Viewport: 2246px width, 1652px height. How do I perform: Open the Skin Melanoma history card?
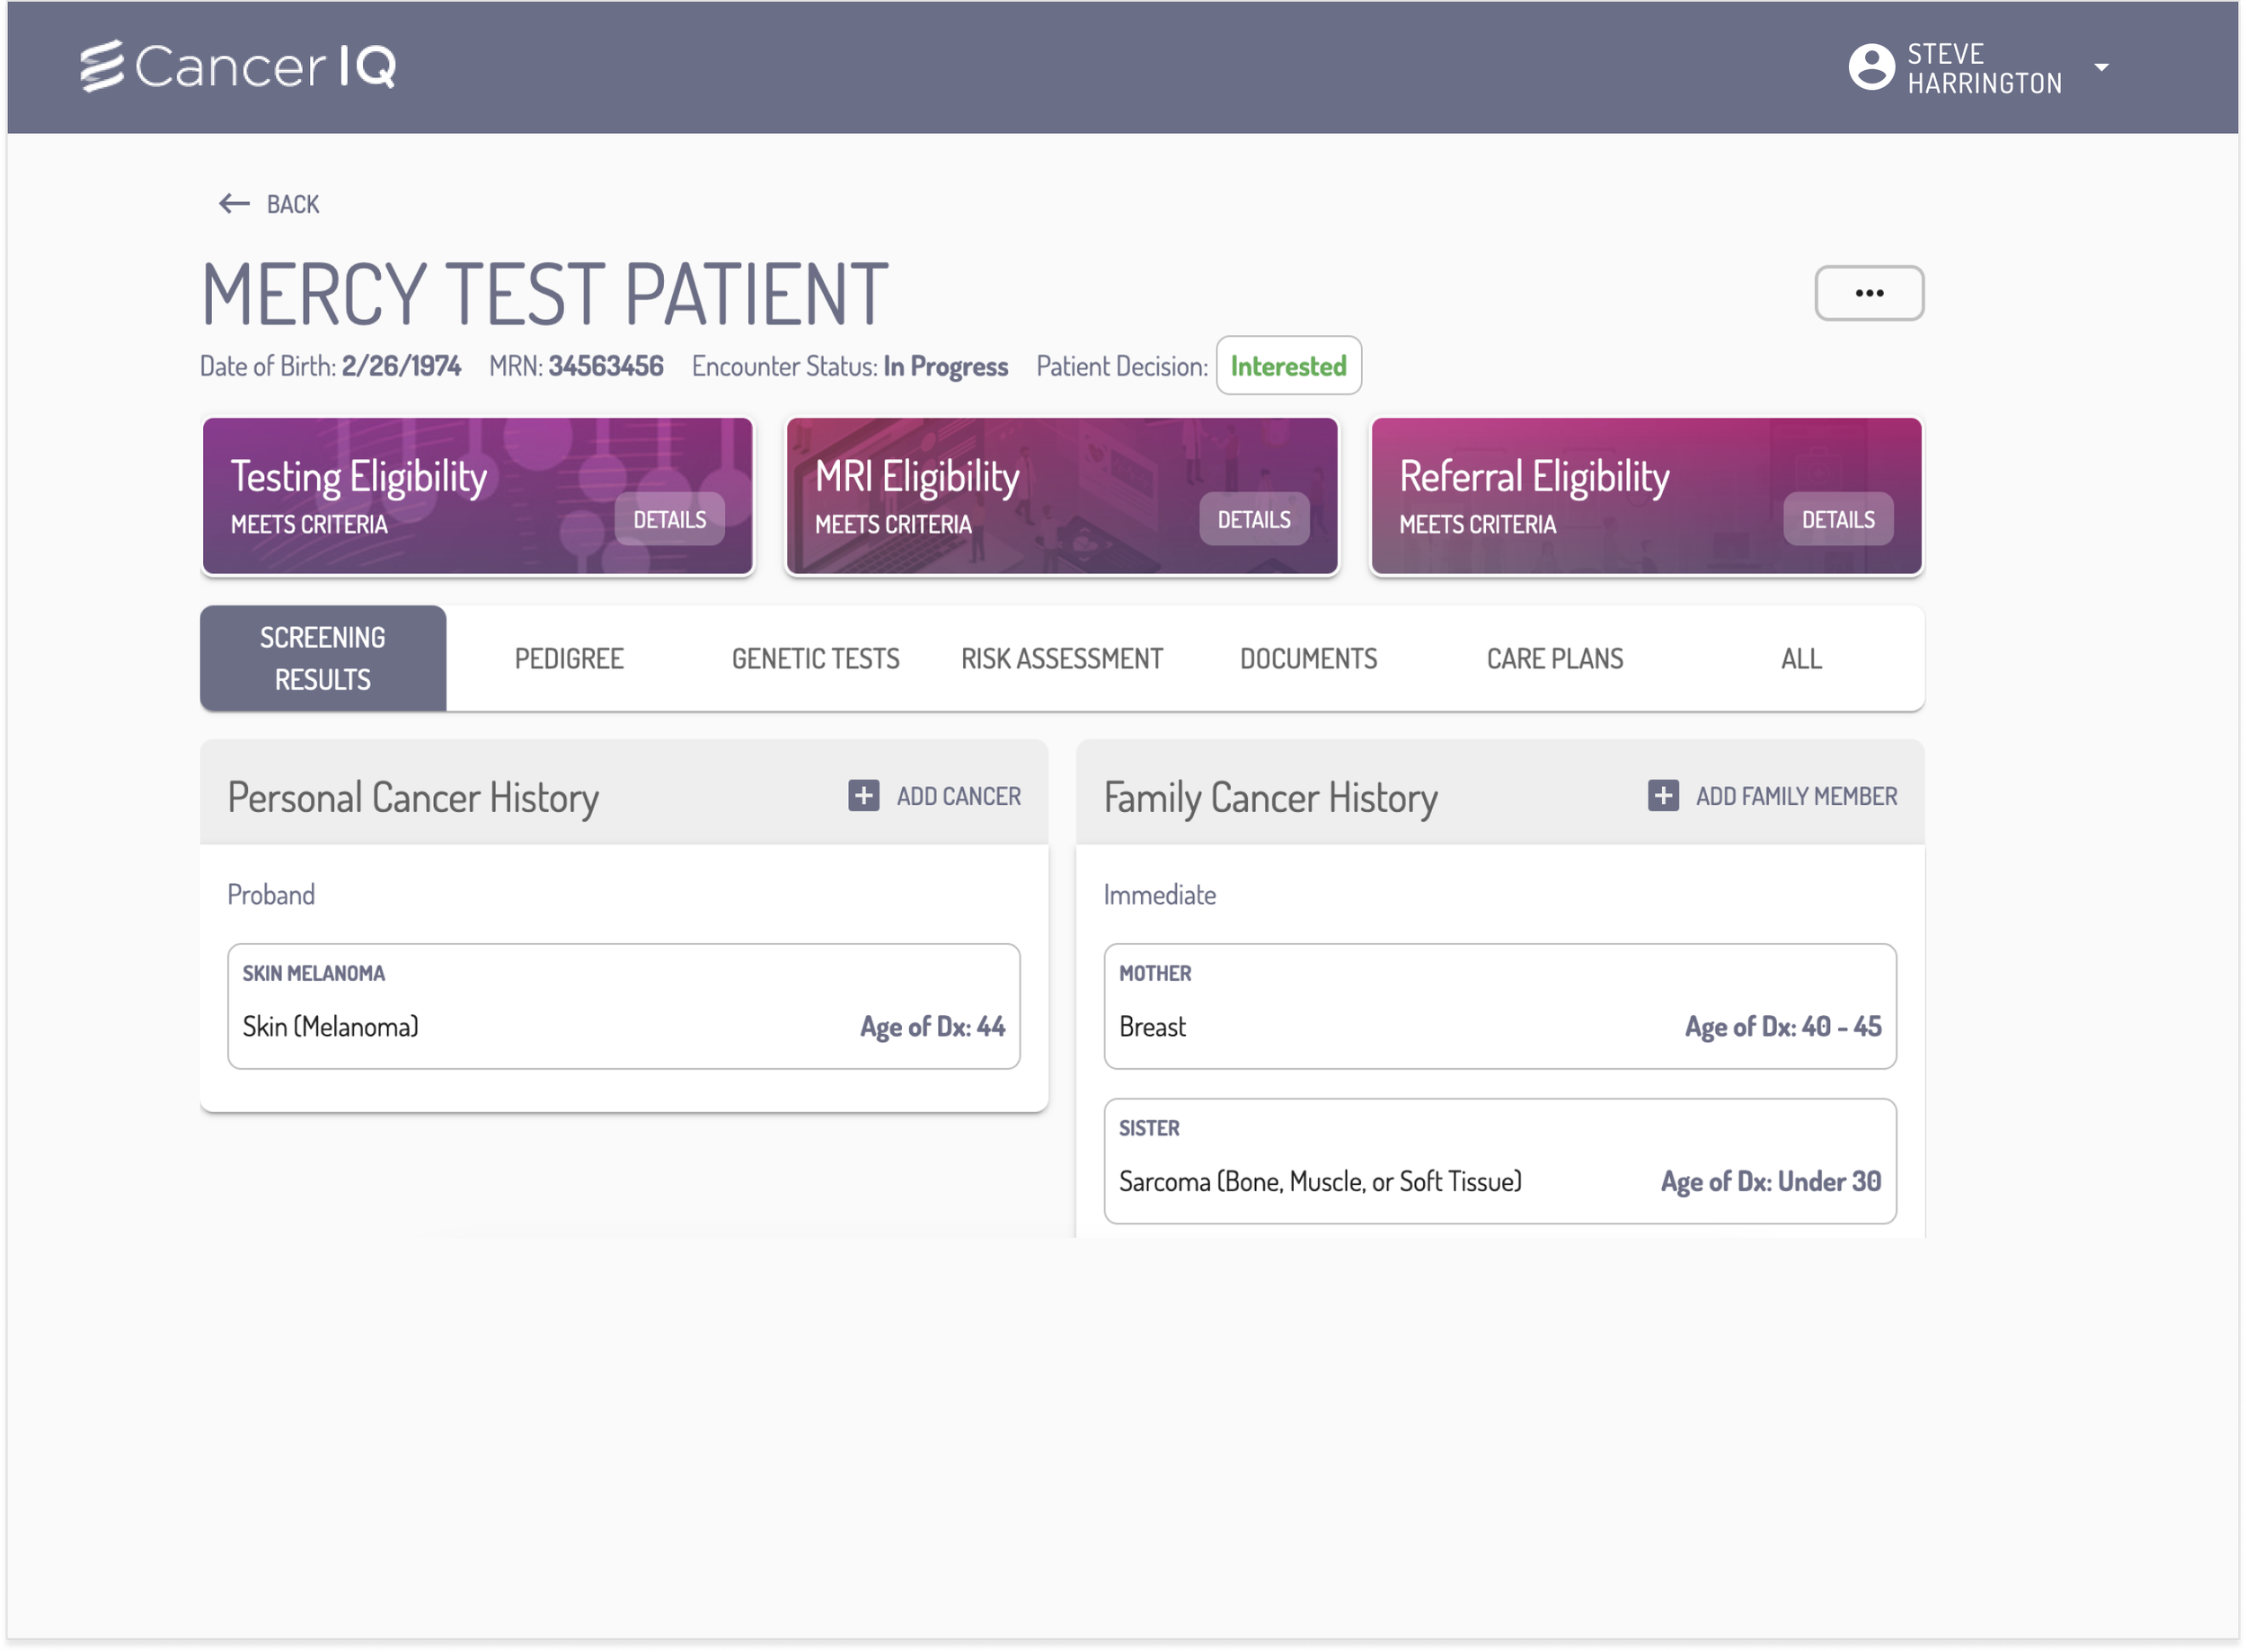click(623, 1006)
